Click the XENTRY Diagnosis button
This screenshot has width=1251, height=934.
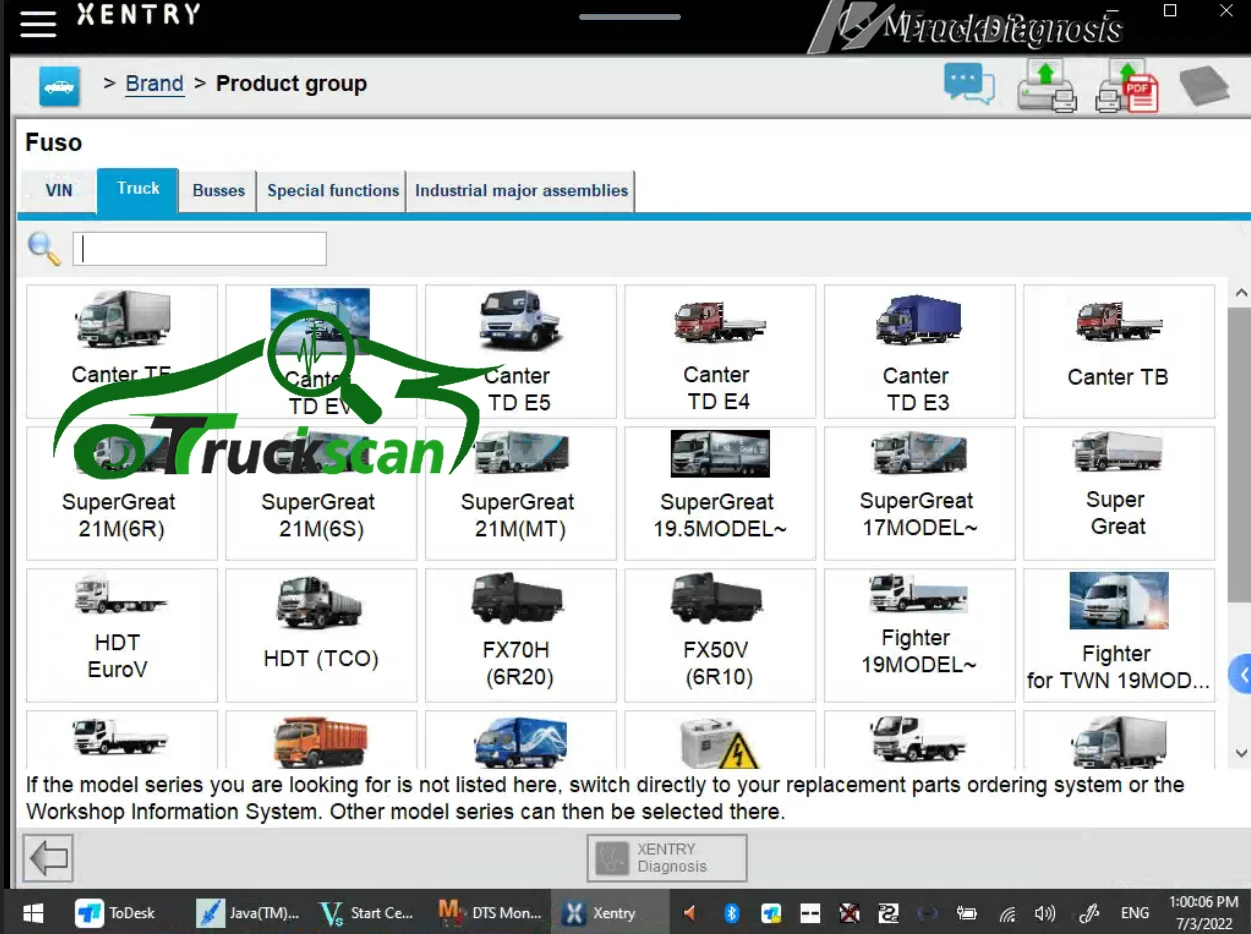(x=667, y=858)
